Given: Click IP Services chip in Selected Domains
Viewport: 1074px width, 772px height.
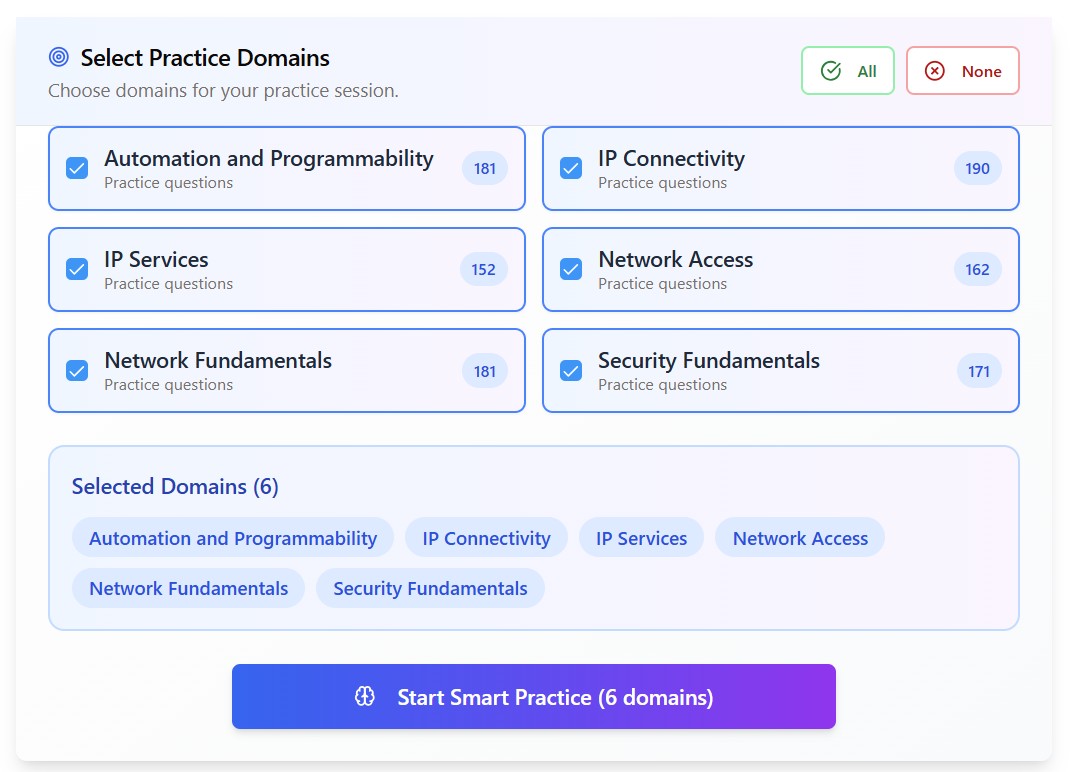Looking at the screenshot, I should point(641,538).
